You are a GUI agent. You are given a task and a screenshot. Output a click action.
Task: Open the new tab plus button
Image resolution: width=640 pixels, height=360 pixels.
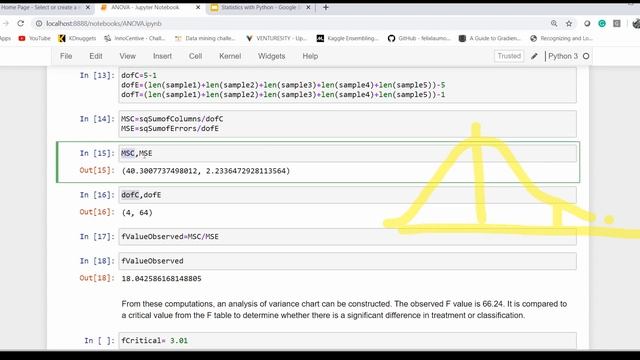coord(326,7)
